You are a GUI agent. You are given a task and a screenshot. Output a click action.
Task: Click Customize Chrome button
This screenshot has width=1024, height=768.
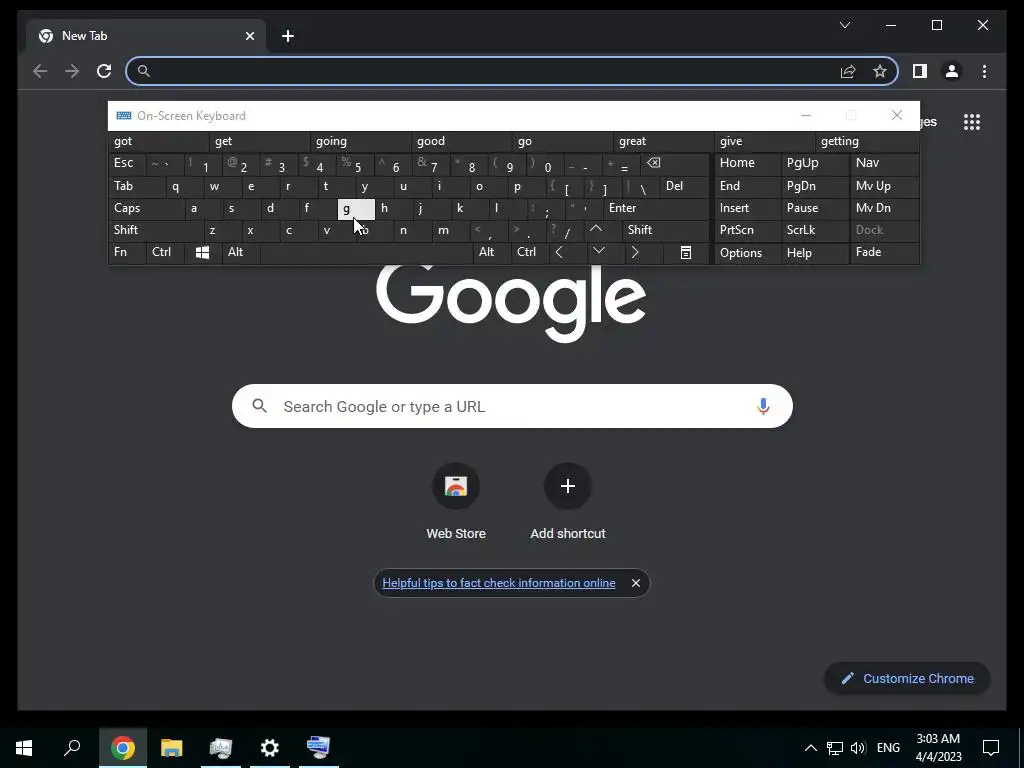pos(907,679)
